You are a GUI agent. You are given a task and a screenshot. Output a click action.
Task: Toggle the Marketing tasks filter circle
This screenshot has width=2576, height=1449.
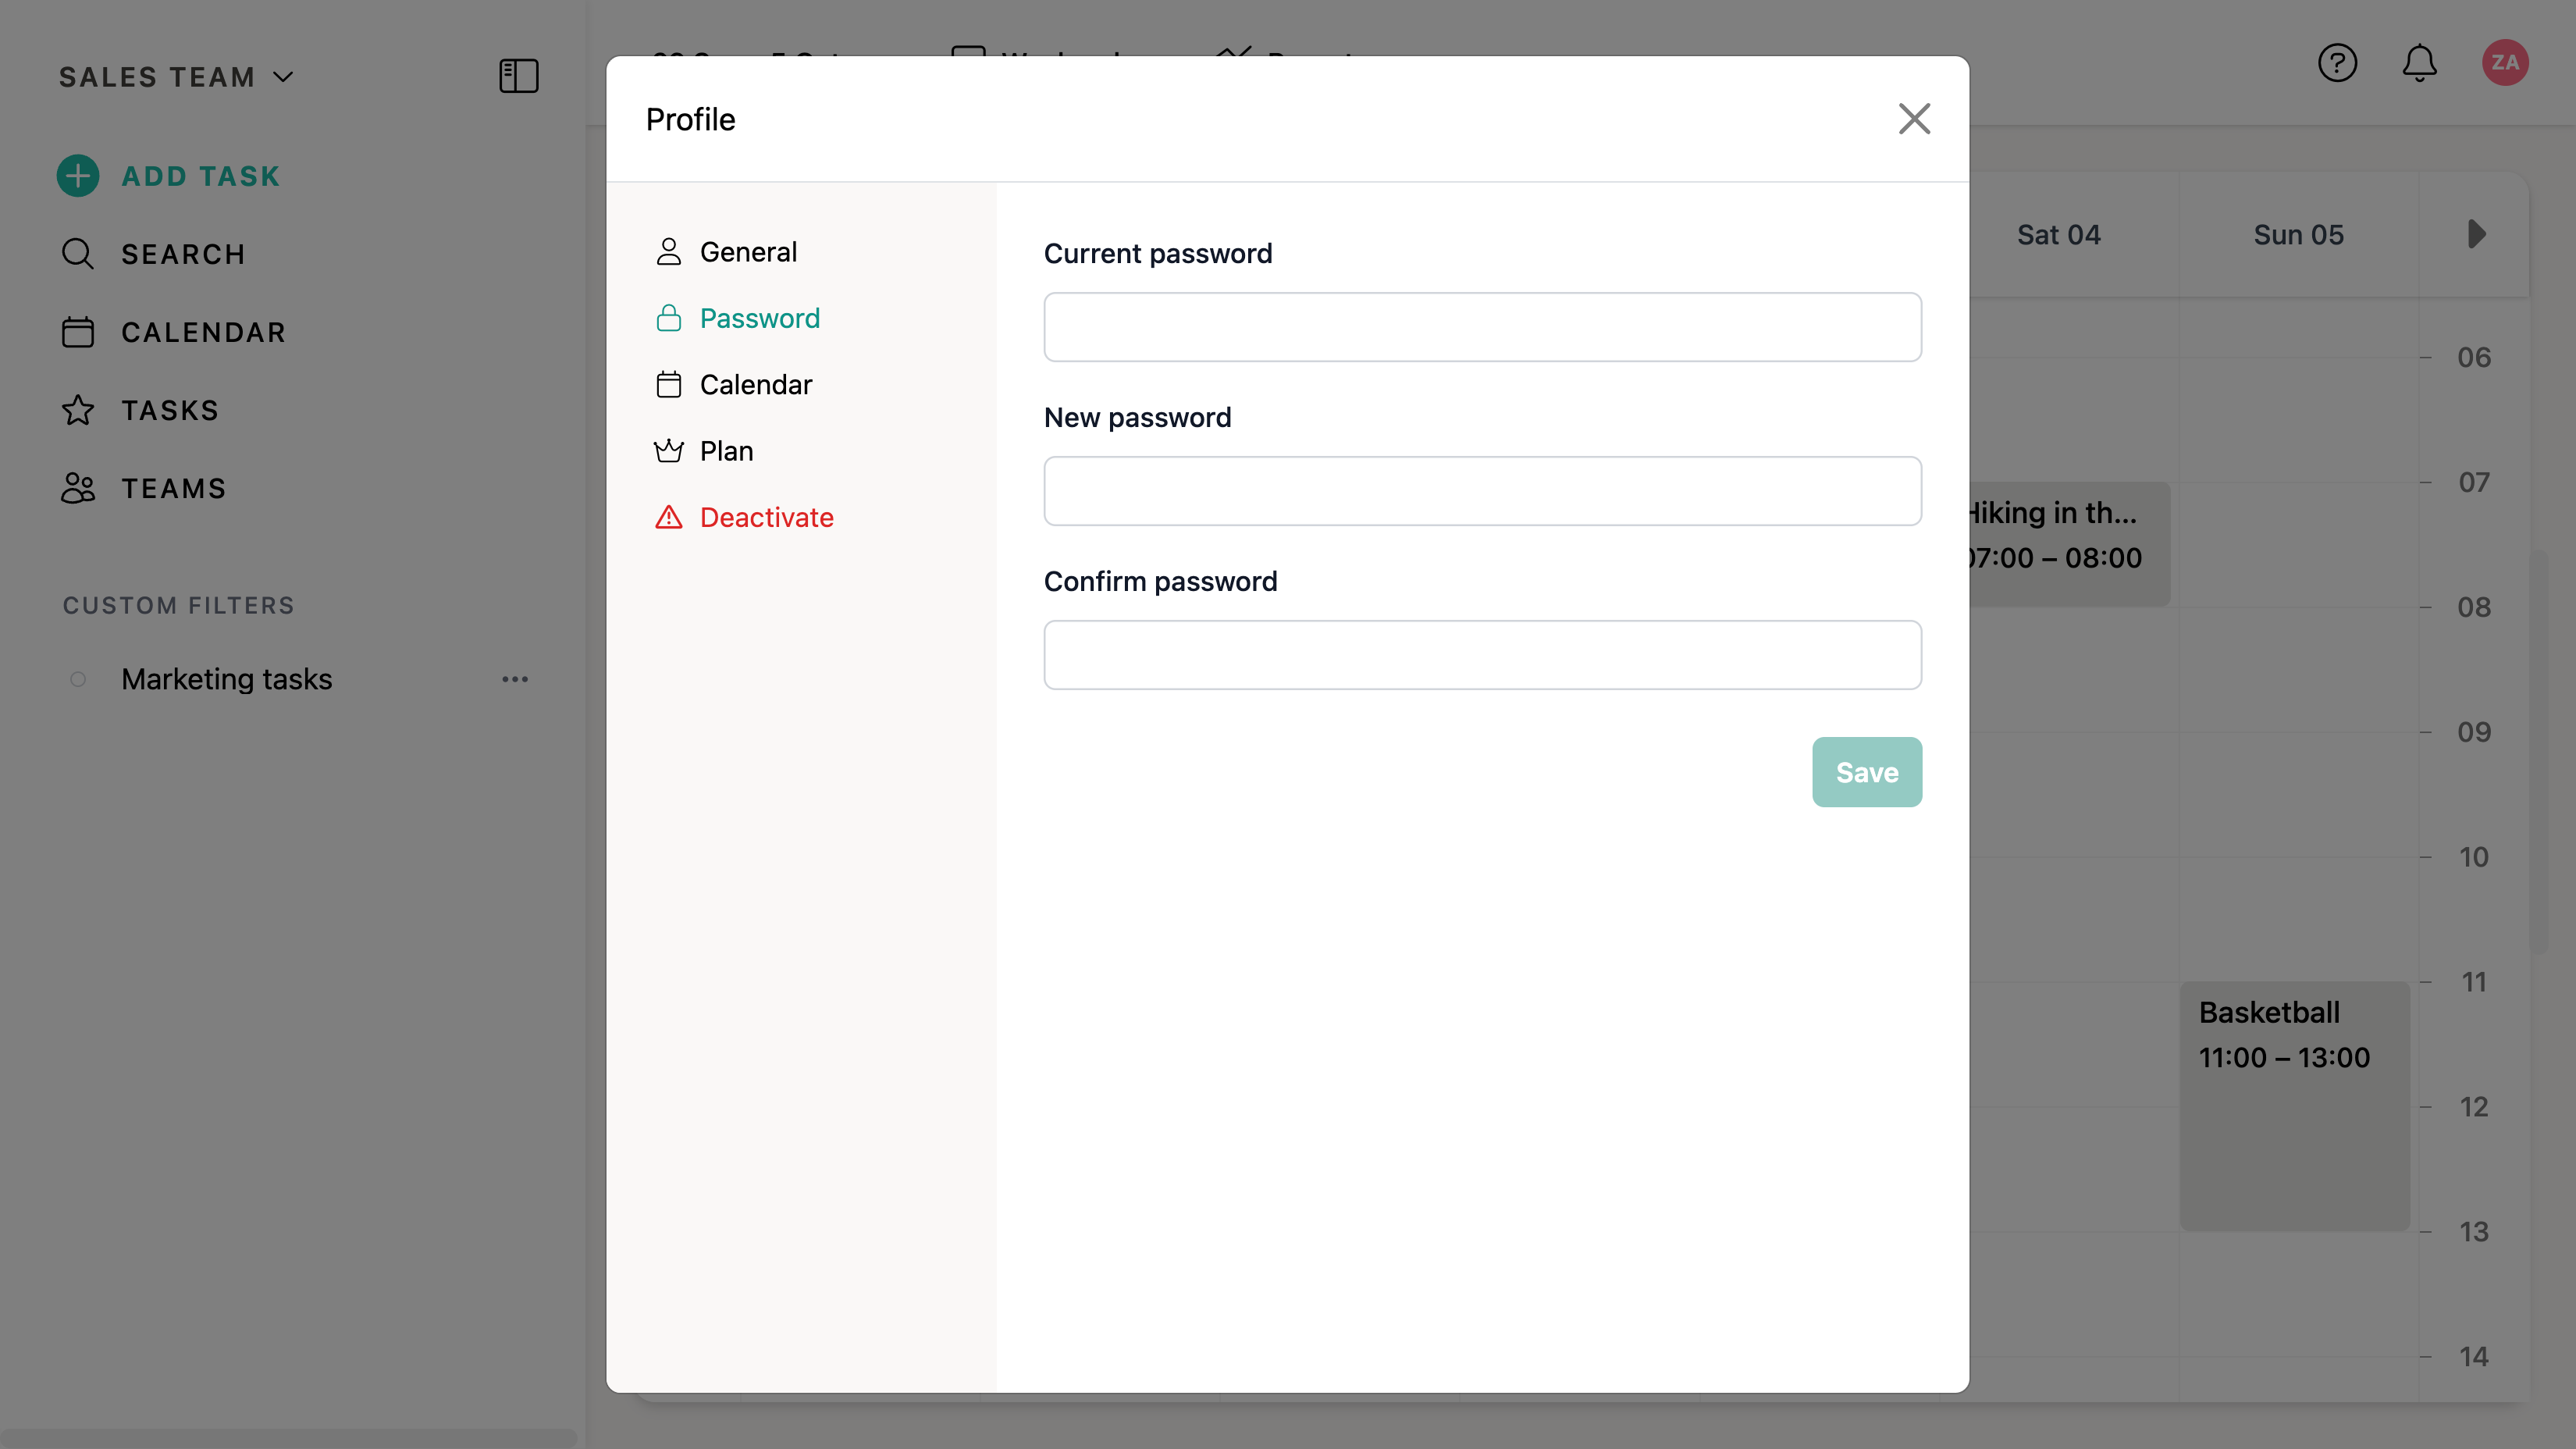pyautogui.click(x=78, y=680)
